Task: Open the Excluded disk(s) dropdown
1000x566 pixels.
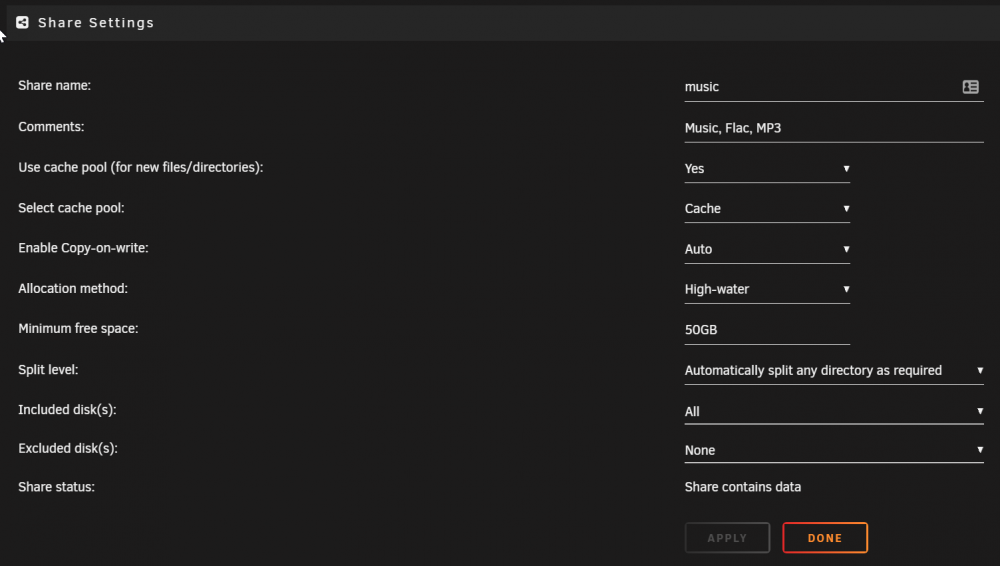Action: [834, 450]
